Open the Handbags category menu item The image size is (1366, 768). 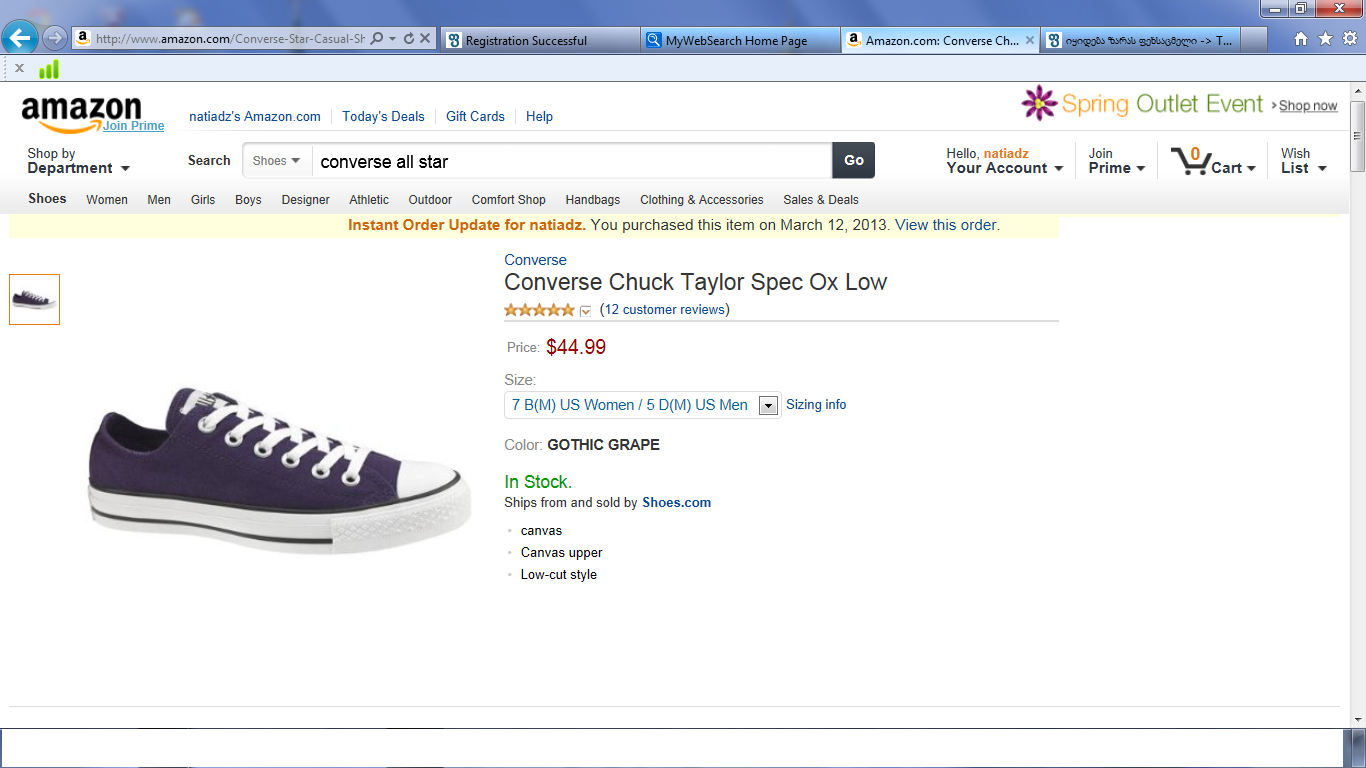592,200
